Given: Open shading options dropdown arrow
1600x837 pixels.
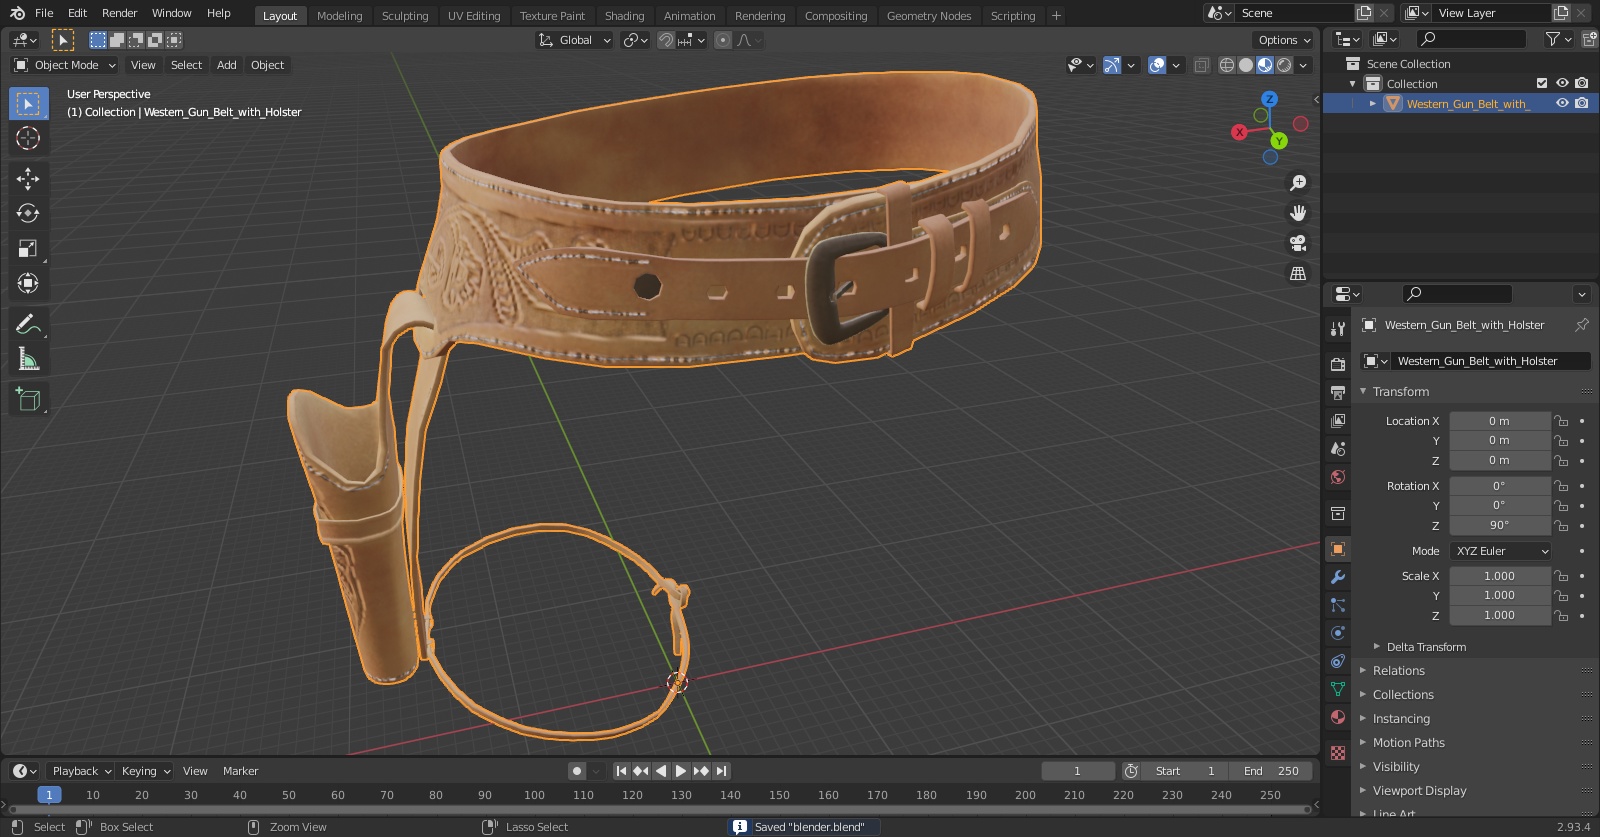Looking at the screenshot, I should pyautogui.click(x=1303, y=65).
